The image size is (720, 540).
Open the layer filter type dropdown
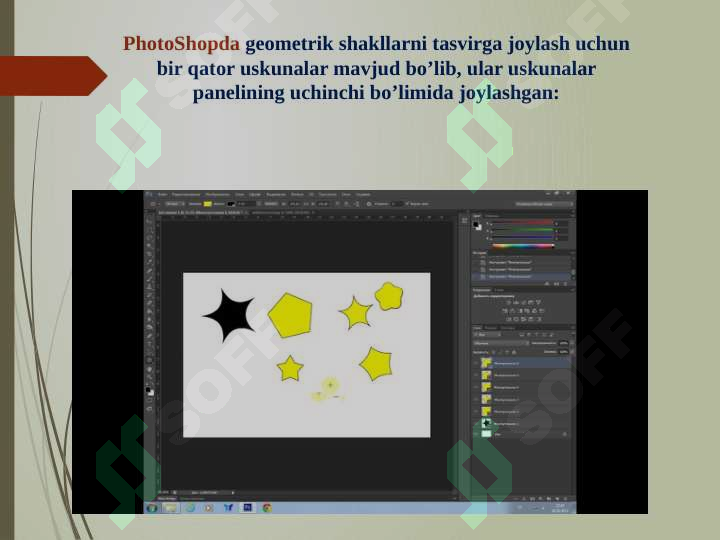(488, 335)
